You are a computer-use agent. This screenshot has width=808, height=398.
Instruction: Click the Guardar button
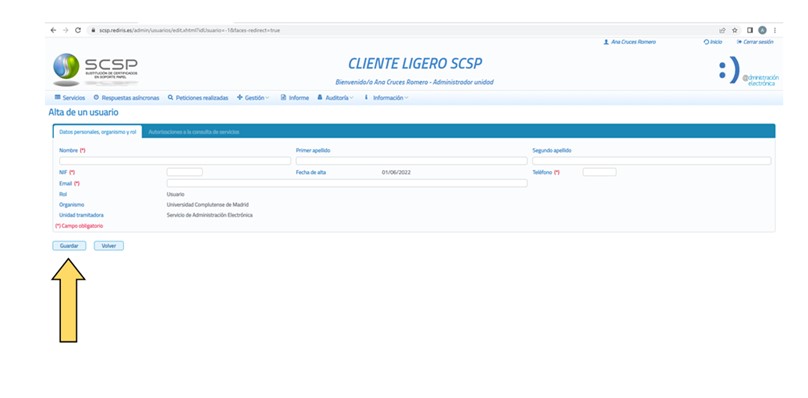point(69,246)
